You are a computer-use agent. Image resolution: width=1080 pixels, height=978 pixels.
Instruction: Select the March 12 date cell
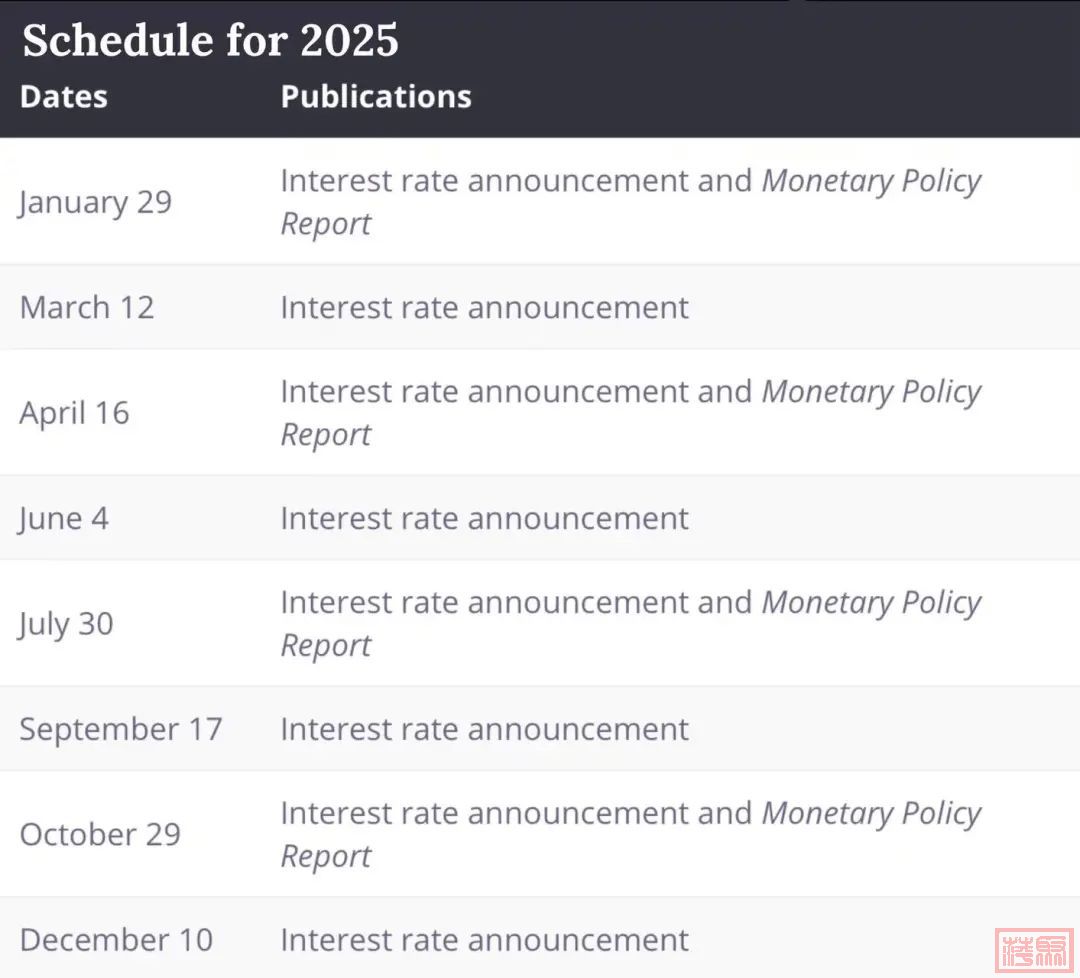pos(87,307)
